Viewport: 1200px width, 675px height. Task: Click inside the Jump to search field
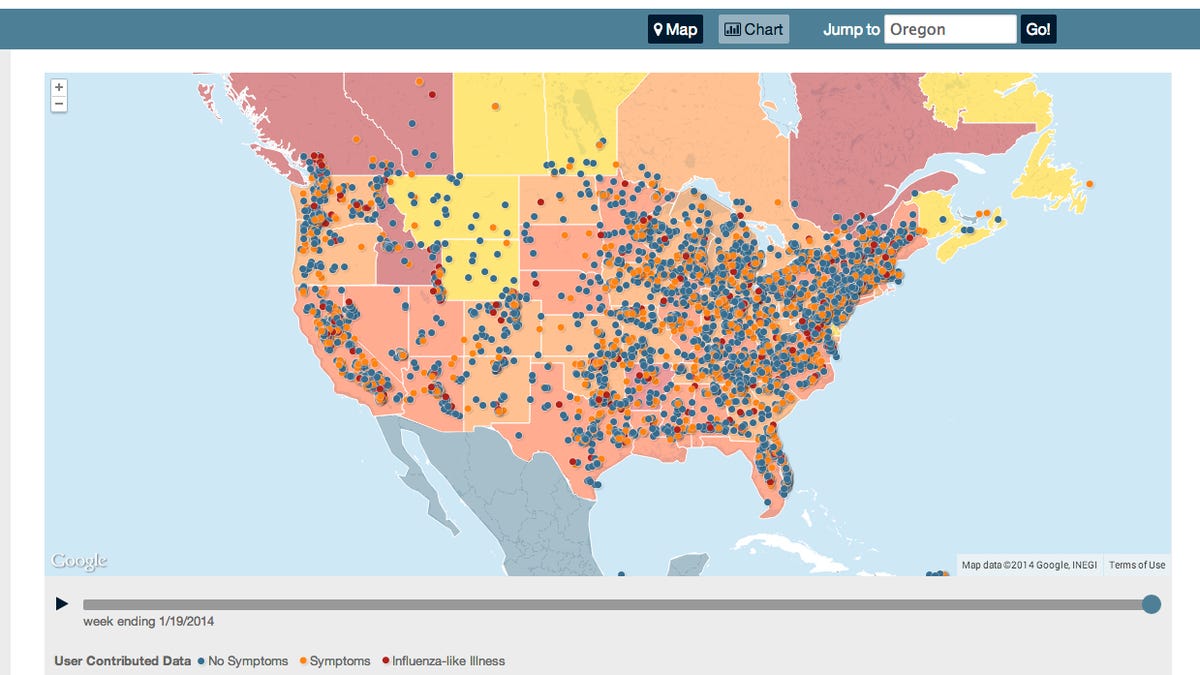point(950,29)
